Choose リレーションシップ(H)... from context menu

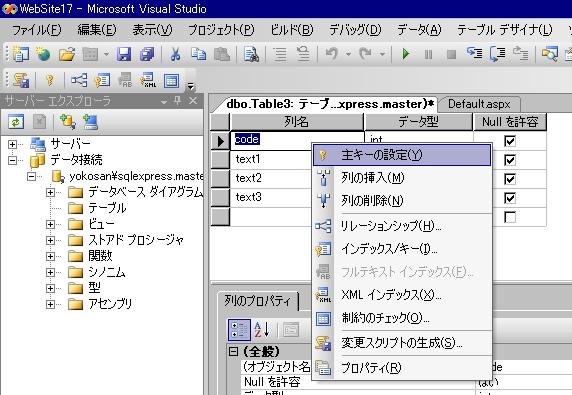pos(402,226)
